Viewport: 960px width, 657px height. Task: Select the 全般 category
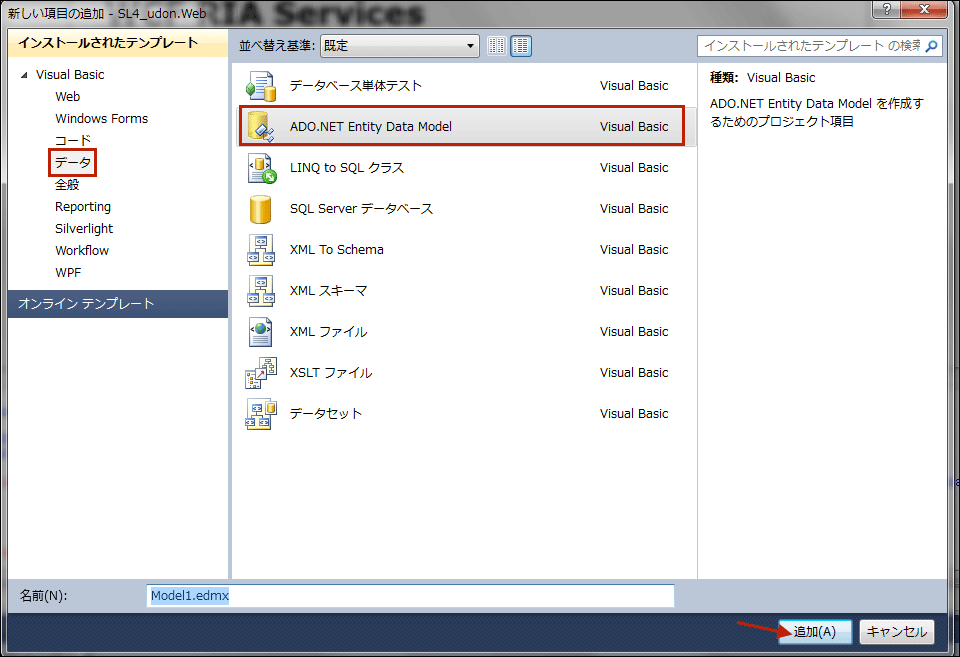point(67,185)
